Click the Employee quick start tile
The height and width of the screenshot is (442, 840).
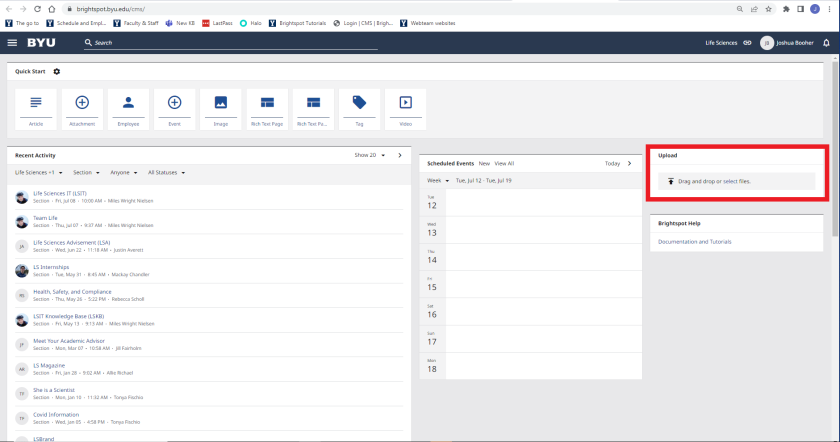coord(128,109)
